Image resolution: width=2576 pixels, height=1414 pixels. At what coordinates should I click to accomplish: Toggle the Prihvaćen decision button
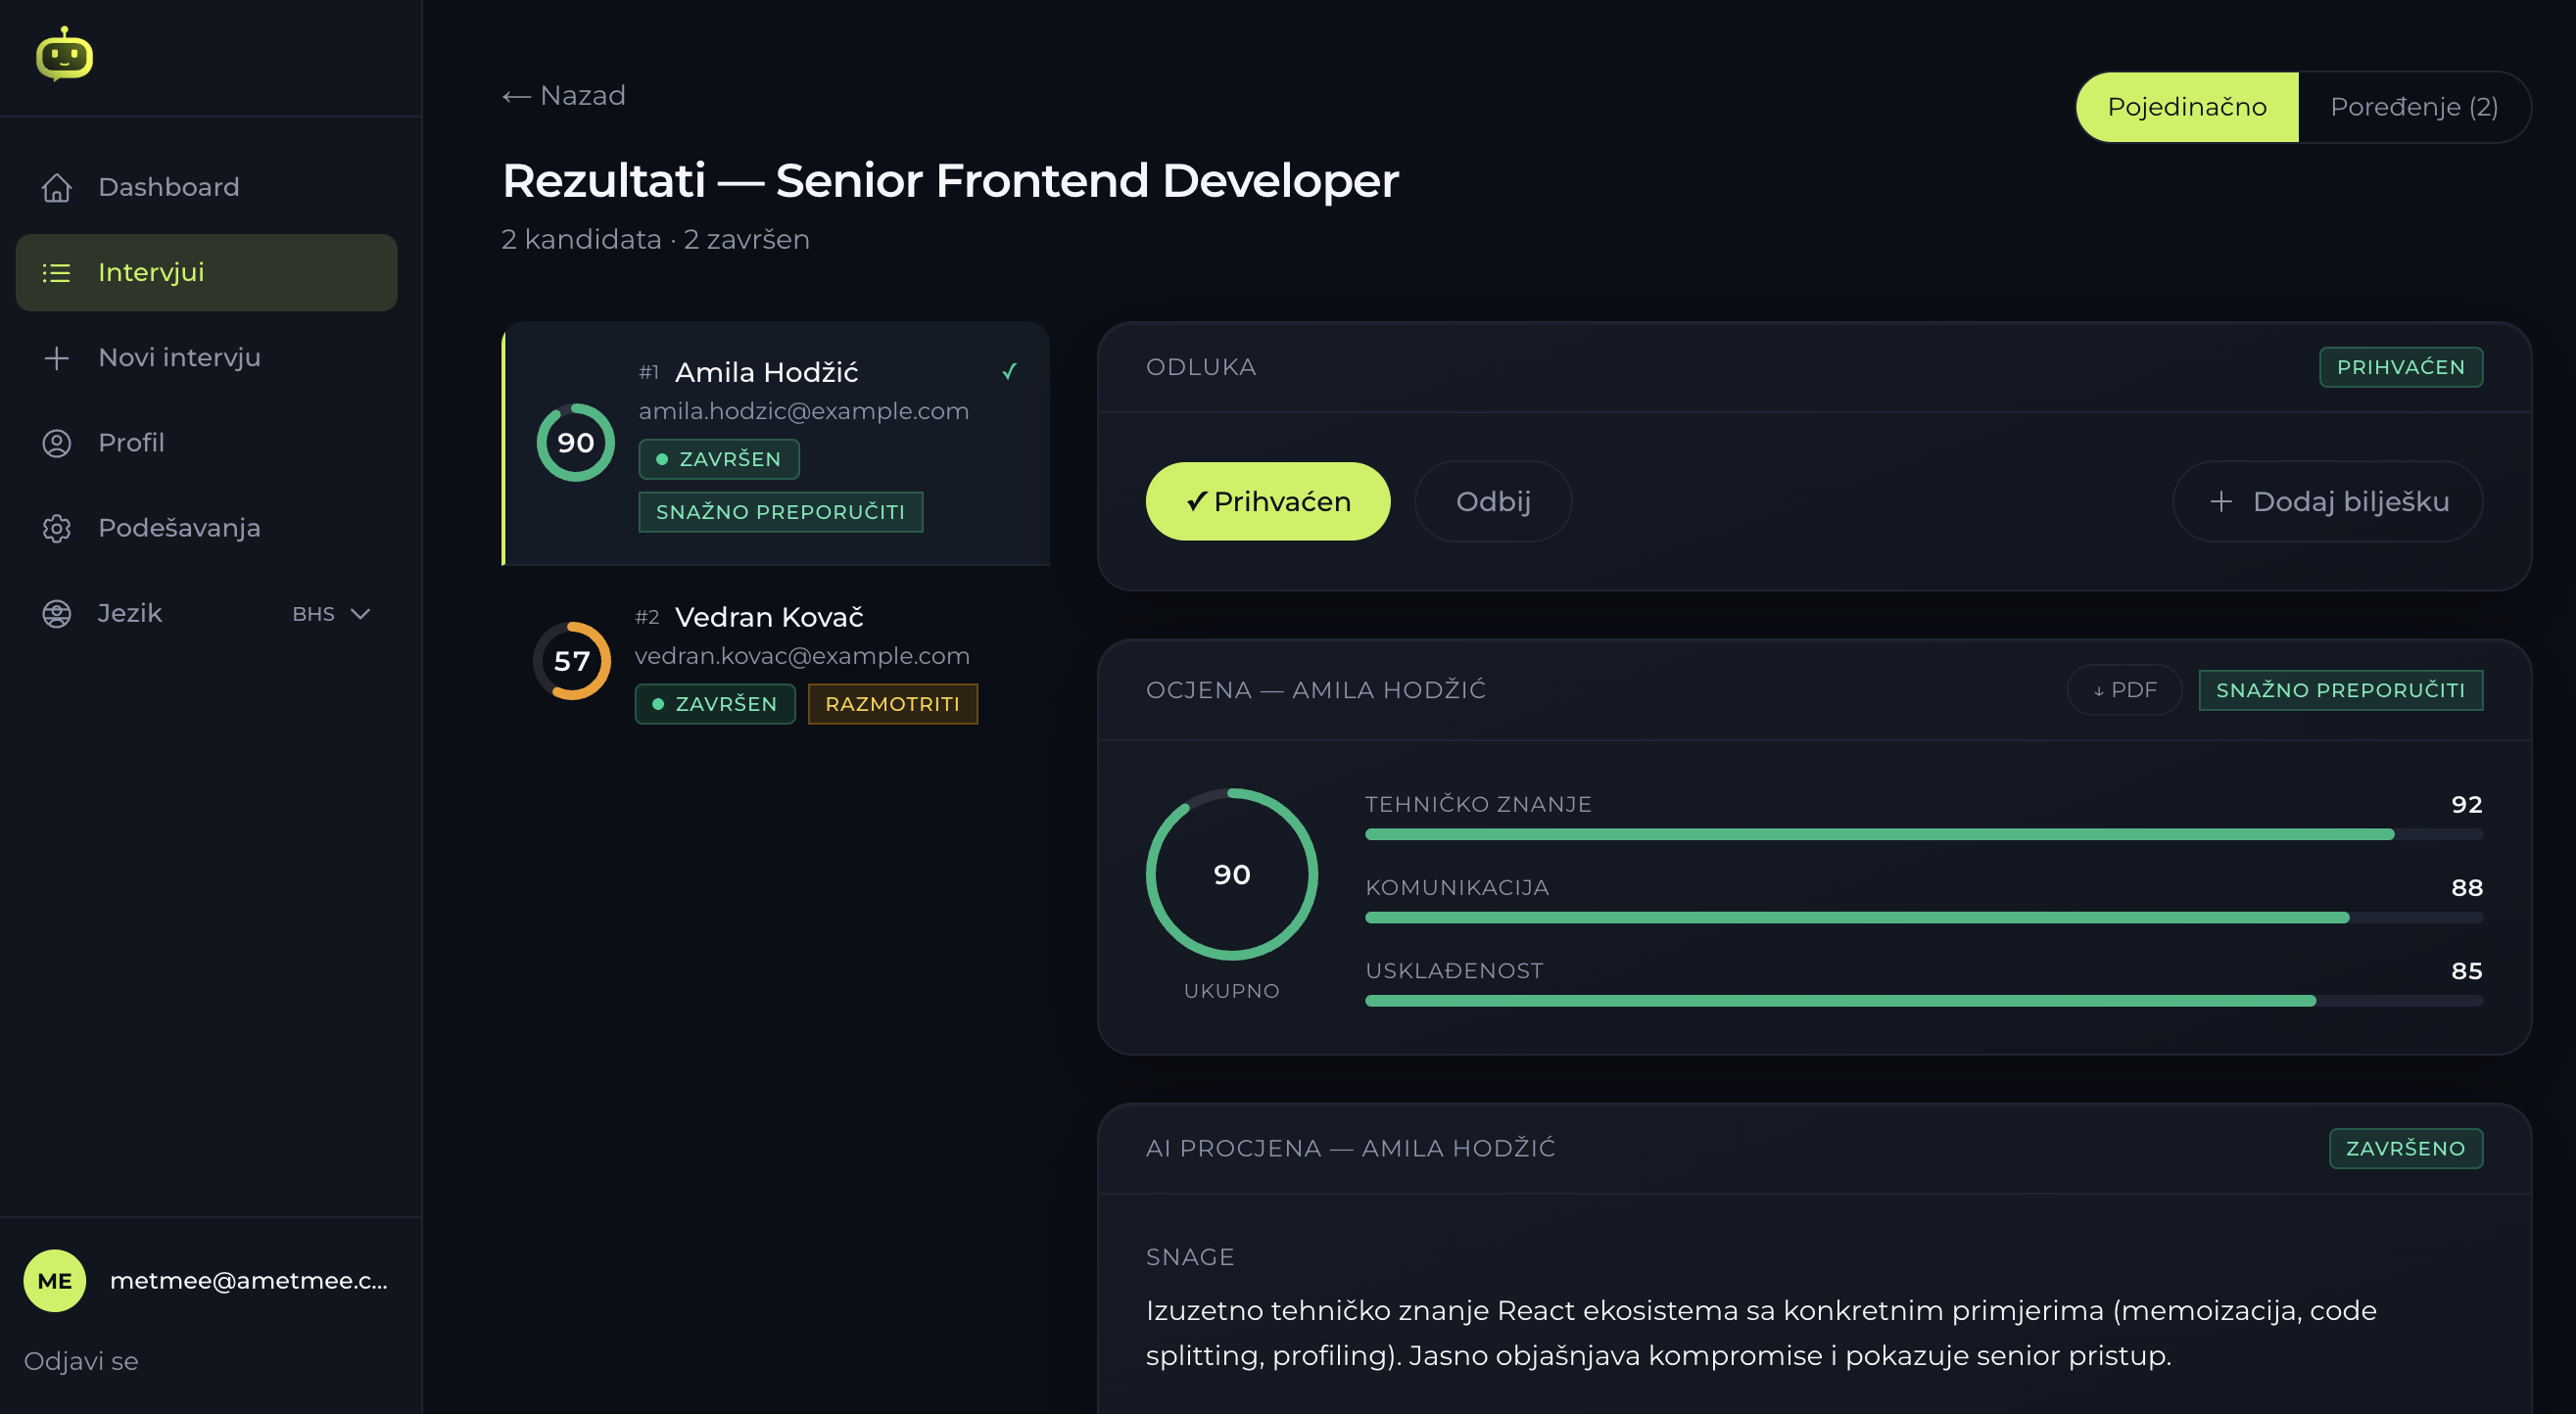point(1267,501)
